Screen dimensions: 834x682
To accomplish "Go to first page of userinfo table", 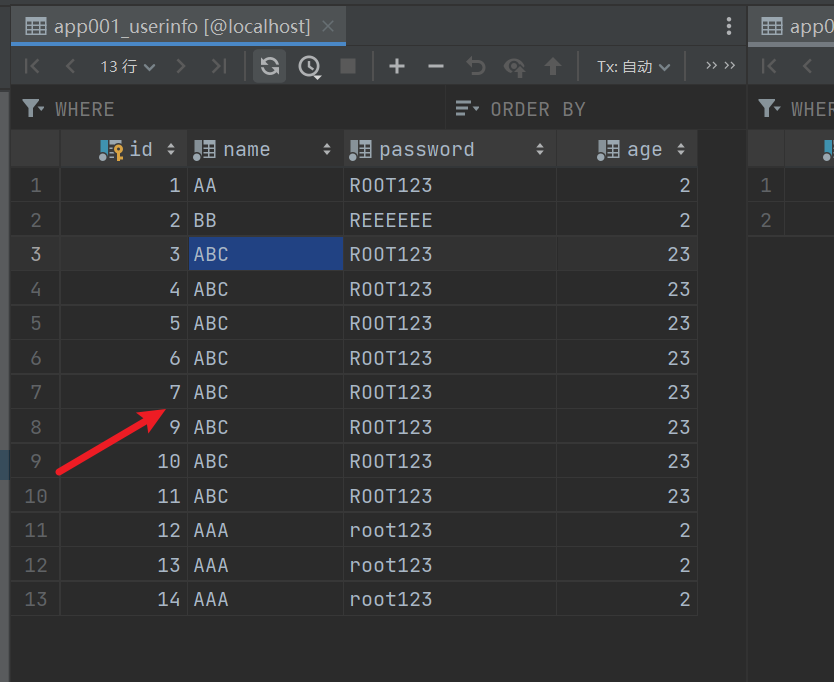I will tap(32, 66).
